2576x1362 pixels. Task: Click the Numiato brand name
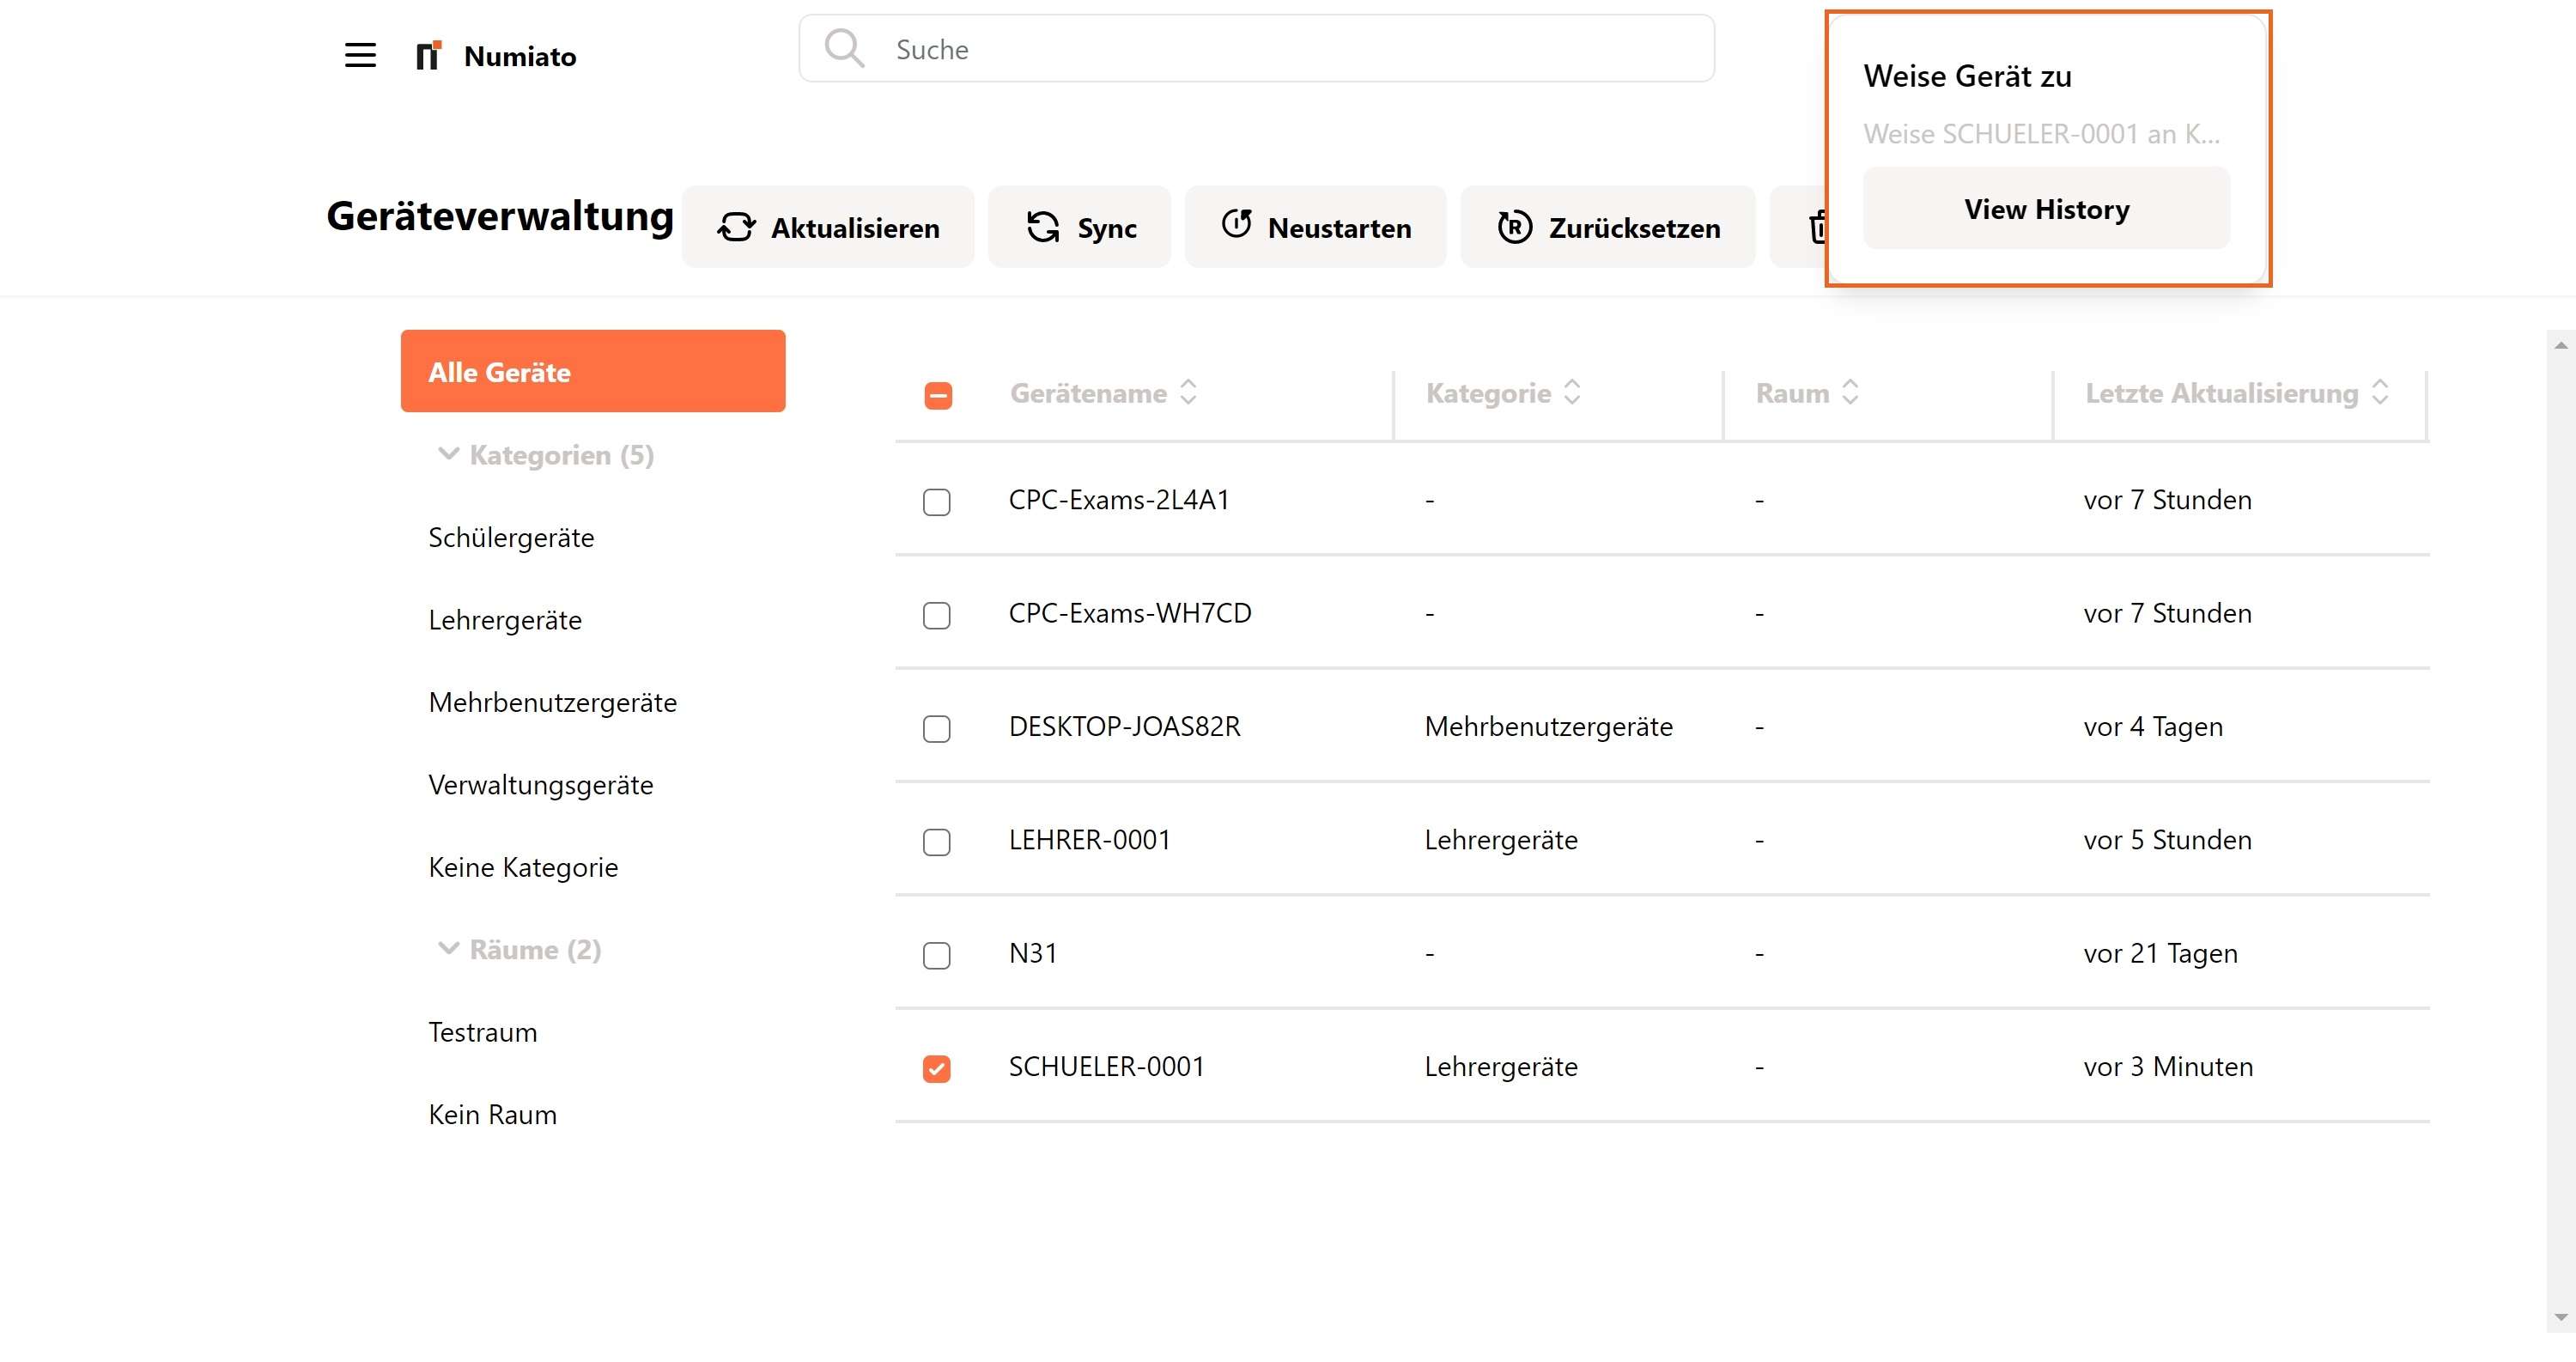click(520, 56)
